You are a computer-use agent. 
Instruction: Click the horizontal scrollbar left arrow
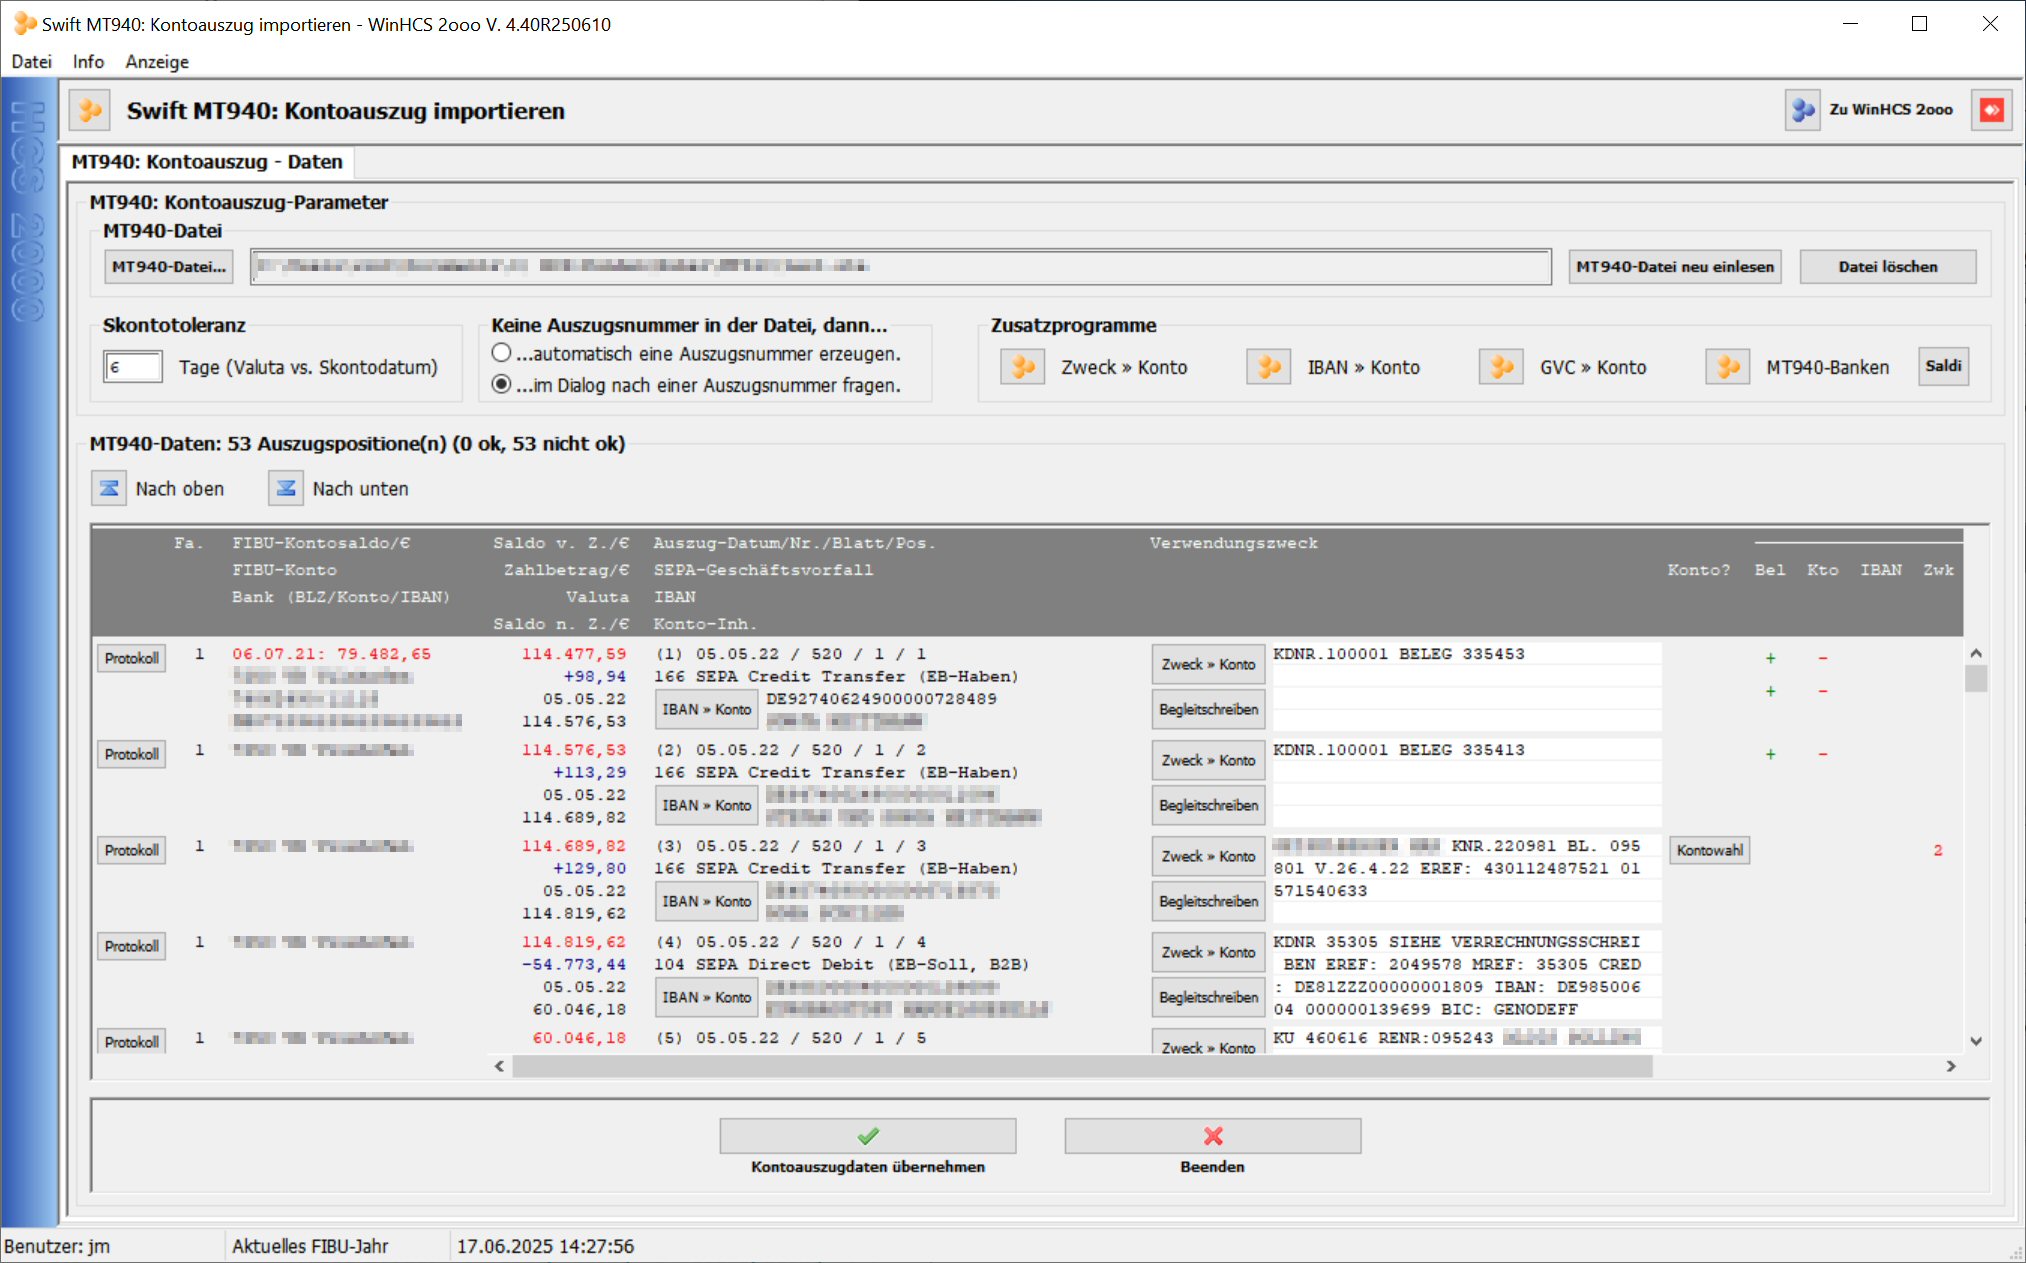pyautogui.click(x=500, y=1066)
